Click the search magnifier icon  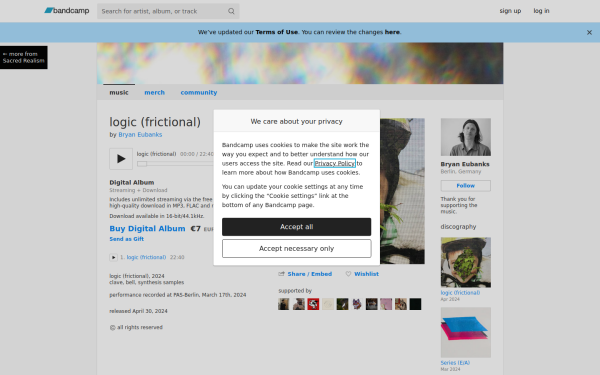click(231, 11)
